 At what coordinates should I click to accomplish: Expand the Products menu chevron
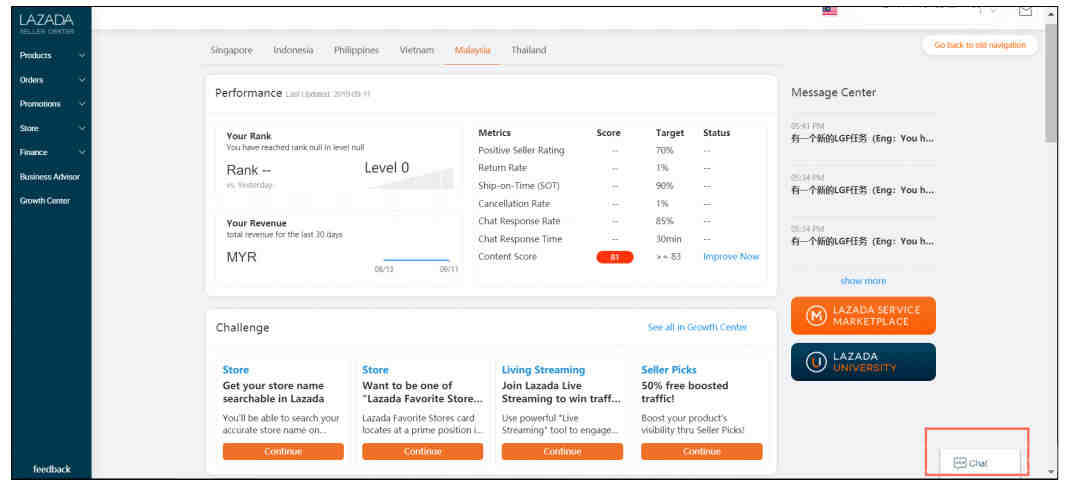coord(82,55)
